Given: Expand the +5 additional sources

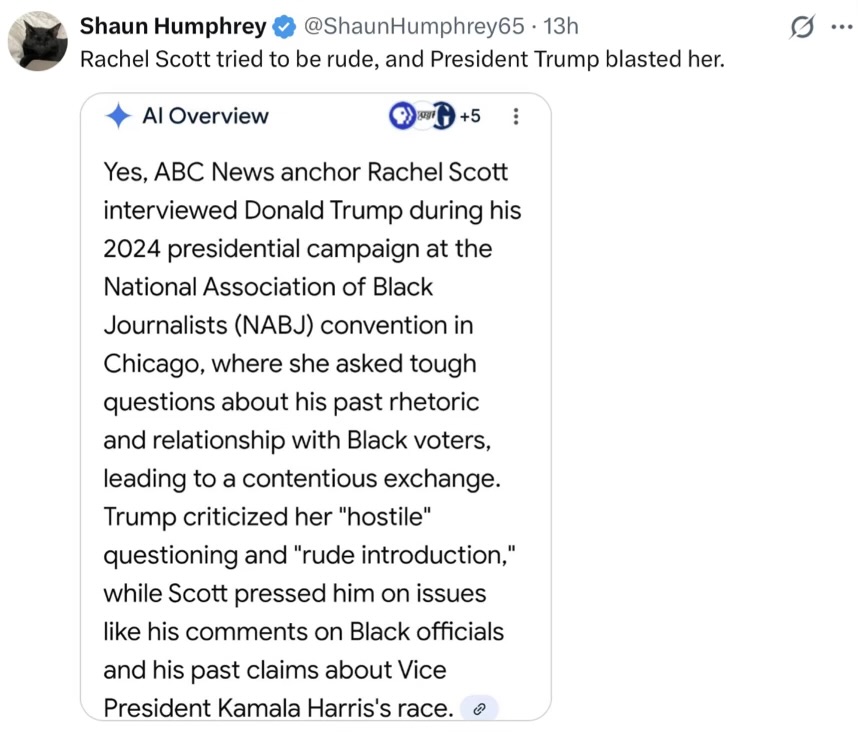Looking at the screenshot, I should coord(470,116).
